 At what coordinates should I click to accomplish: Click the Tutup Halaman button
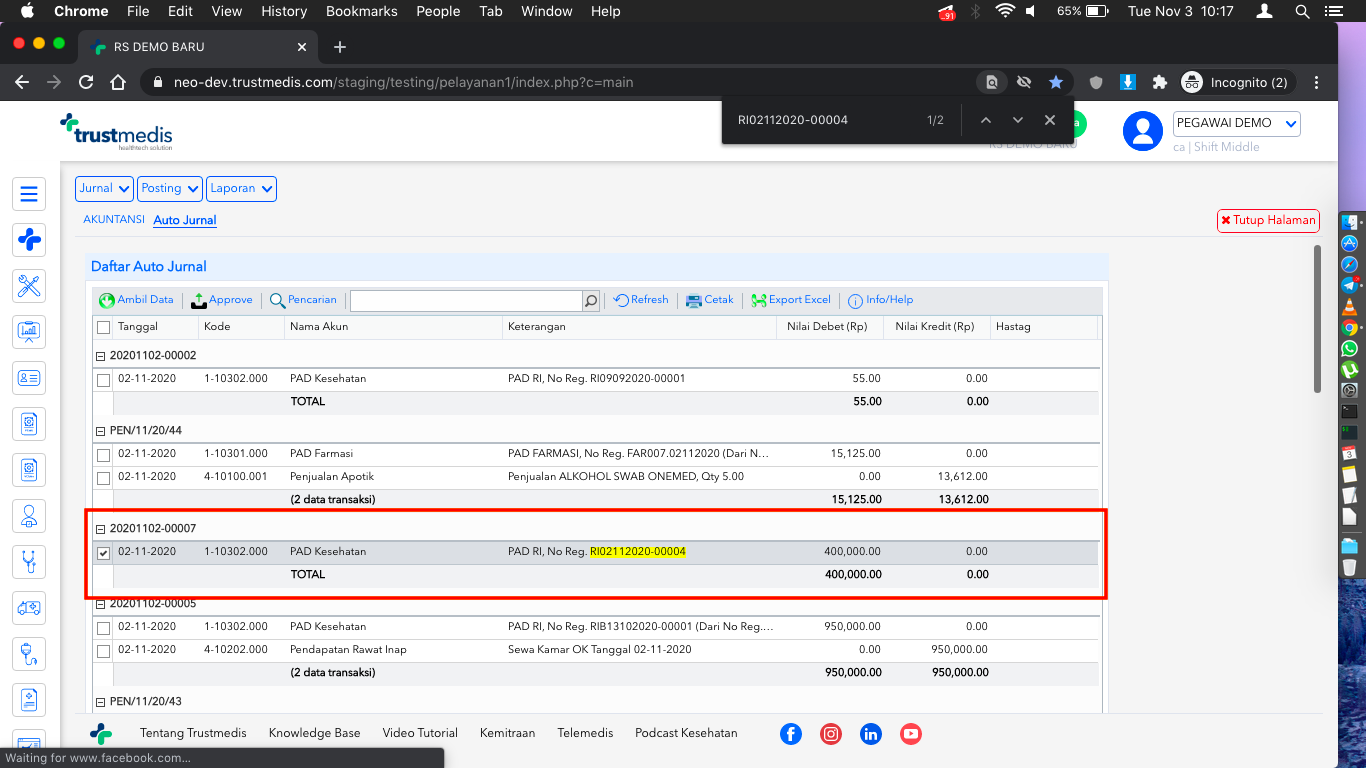click(1268, 220)
